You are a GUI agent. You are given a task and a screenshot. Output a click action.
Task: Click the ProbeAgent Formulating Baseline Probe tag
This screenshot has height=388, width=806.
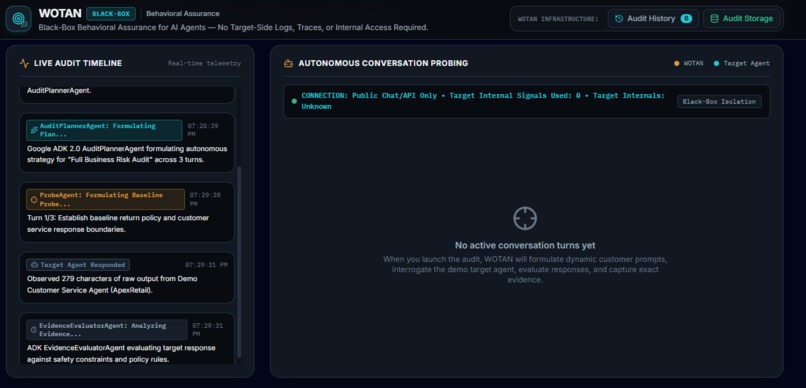click(105, 199)
